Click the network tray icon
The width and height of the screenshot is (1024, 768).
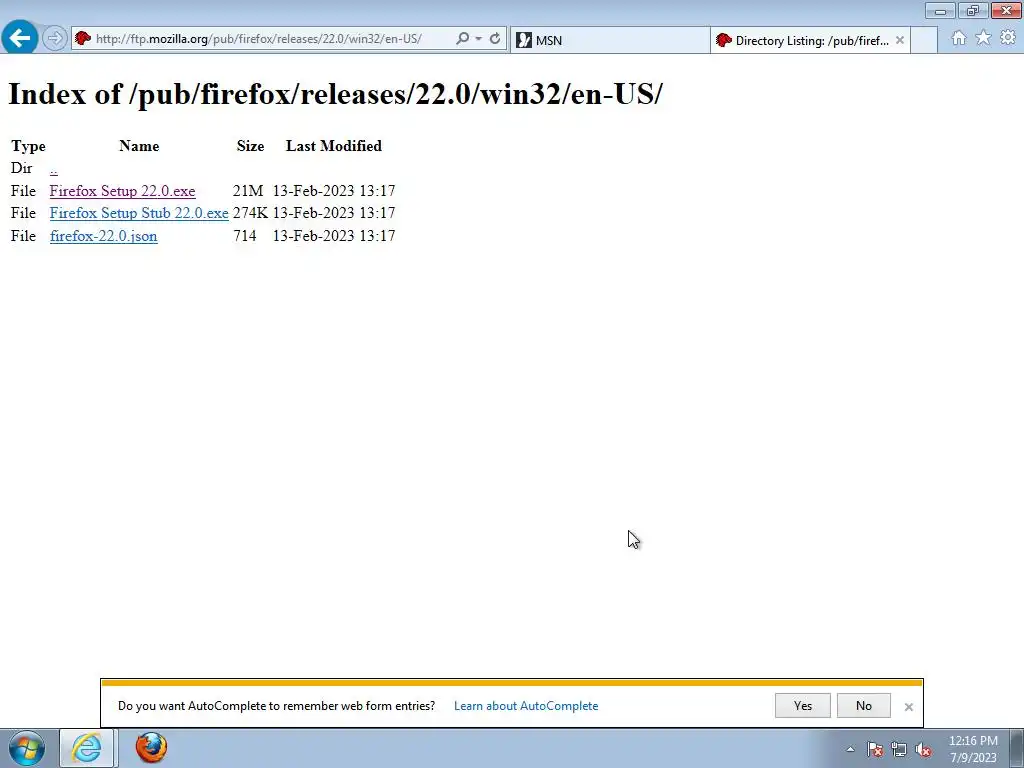pos(899,750)
